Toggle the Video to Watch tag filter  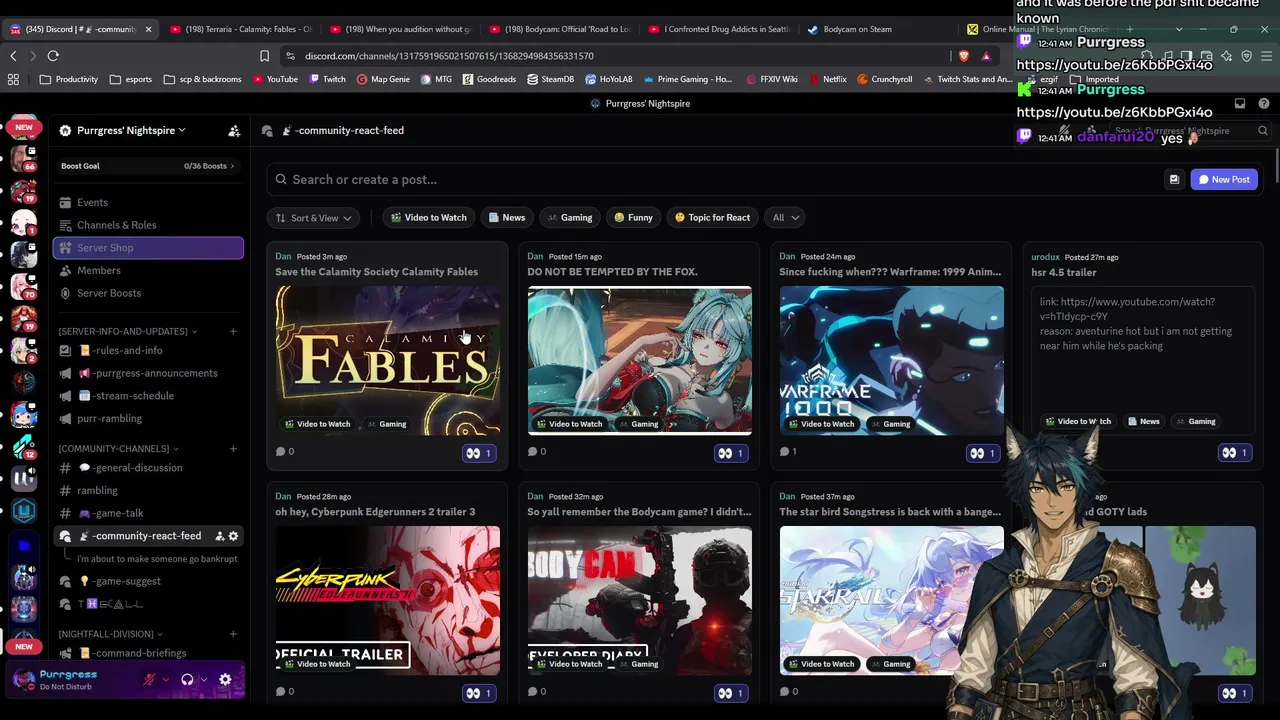point(428,218)
